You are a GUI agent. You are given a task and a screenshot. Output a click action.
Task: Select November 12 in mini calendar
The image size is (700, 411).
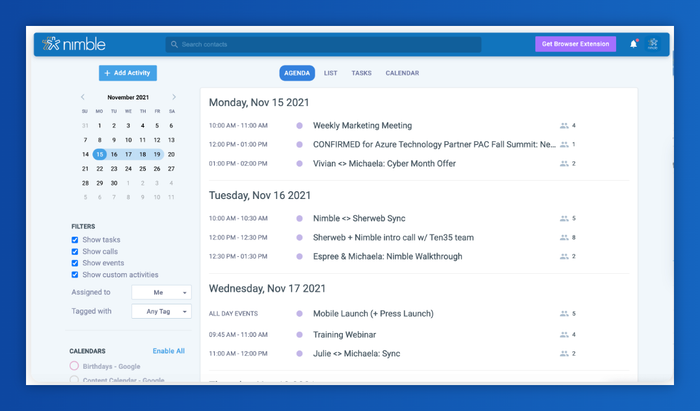(x=157, y=140)
